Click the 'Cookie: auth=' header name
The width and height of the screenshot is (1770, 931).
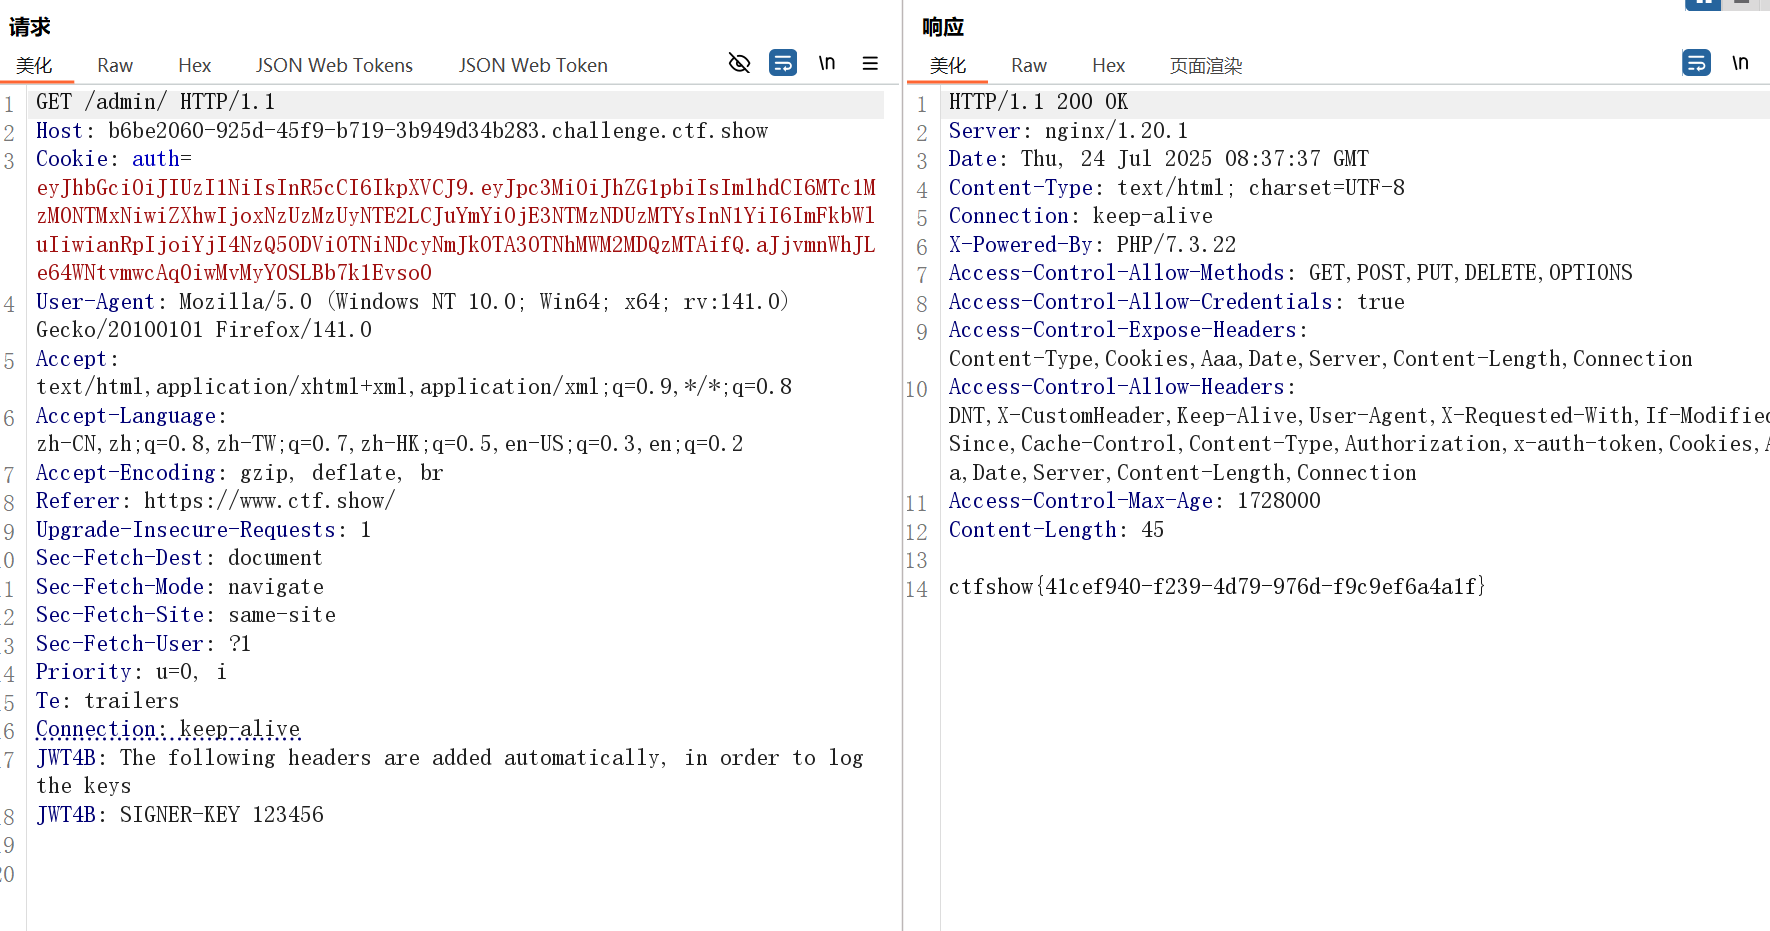[x=114, y=159]
